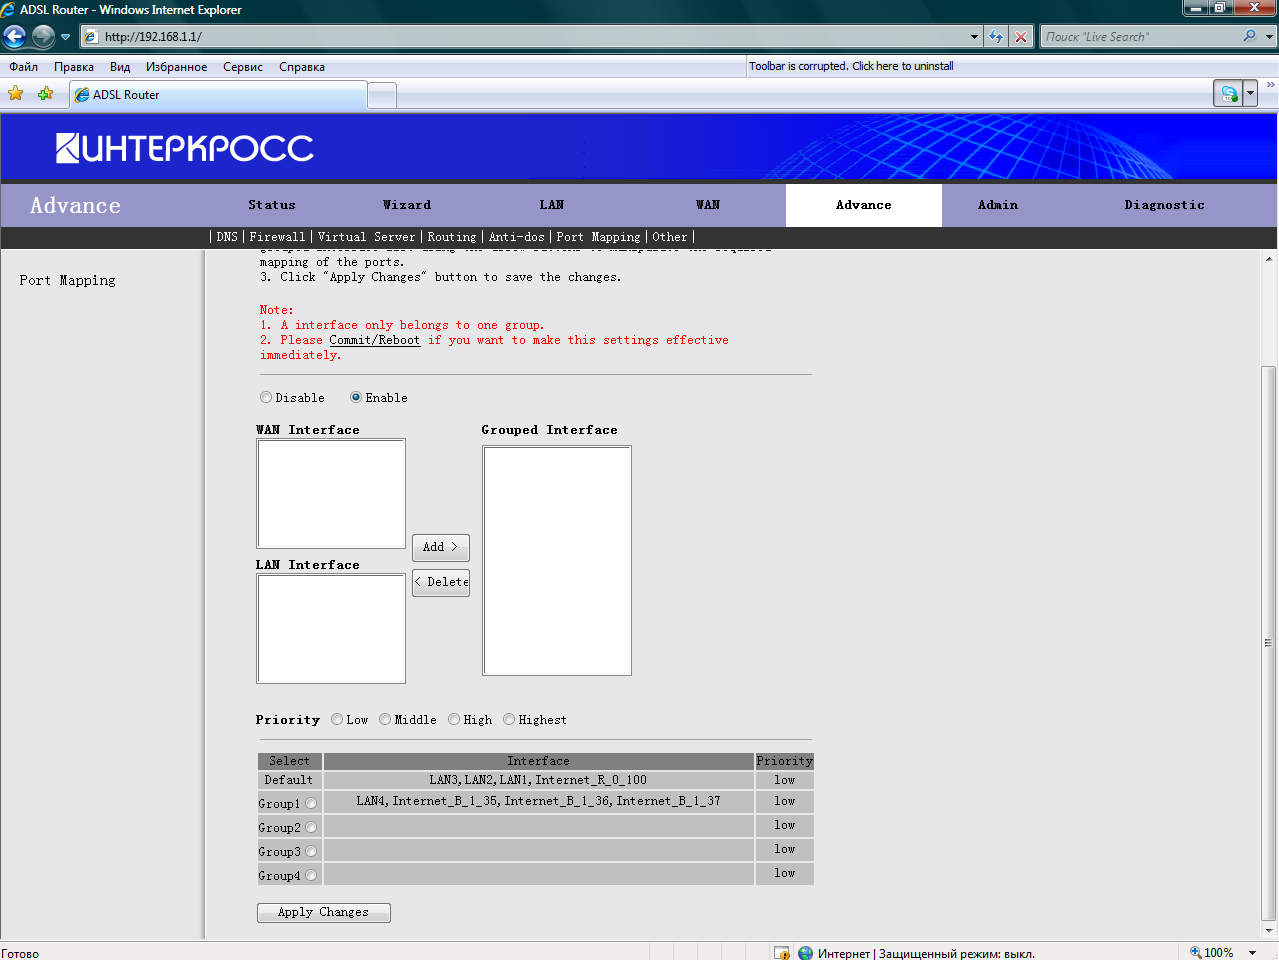The width and height of the screenshot is (1279, 960).
Task: Open the Routing submenu link
Action: 452,237
